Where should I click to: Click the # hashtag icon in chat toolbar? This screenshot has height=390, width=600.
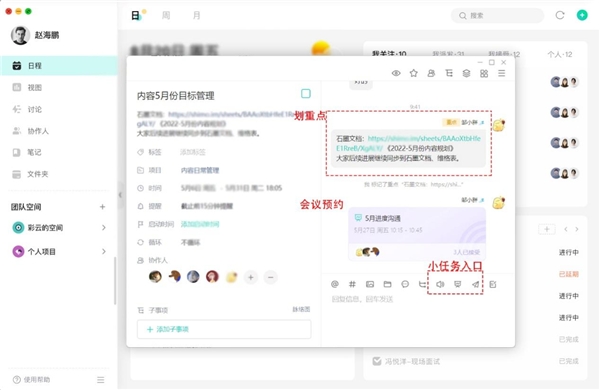(x=352, y=284)
